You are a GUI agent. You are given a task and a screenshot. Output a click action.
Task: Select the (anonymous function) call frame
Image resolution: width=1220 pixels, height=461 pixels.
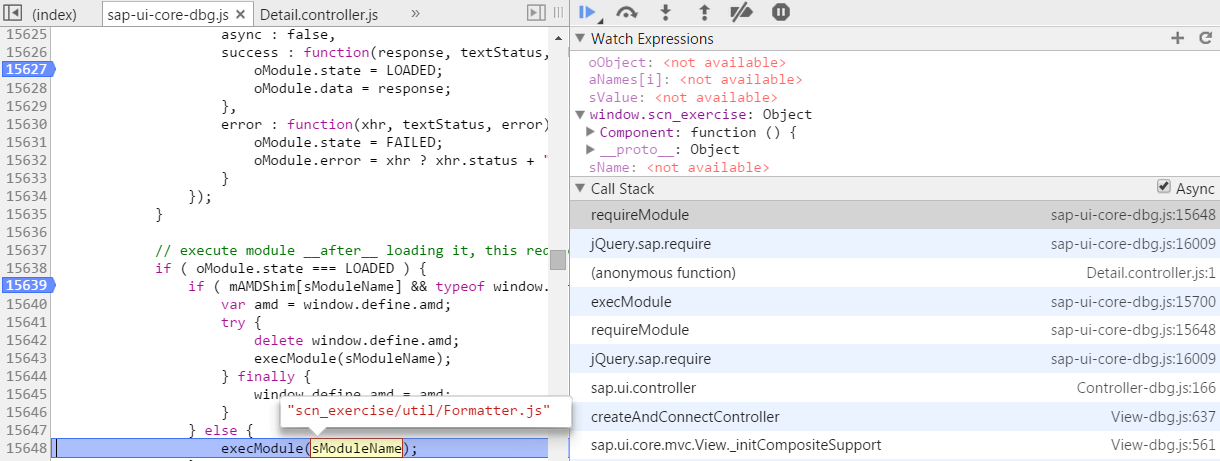(x=894, y=273)
